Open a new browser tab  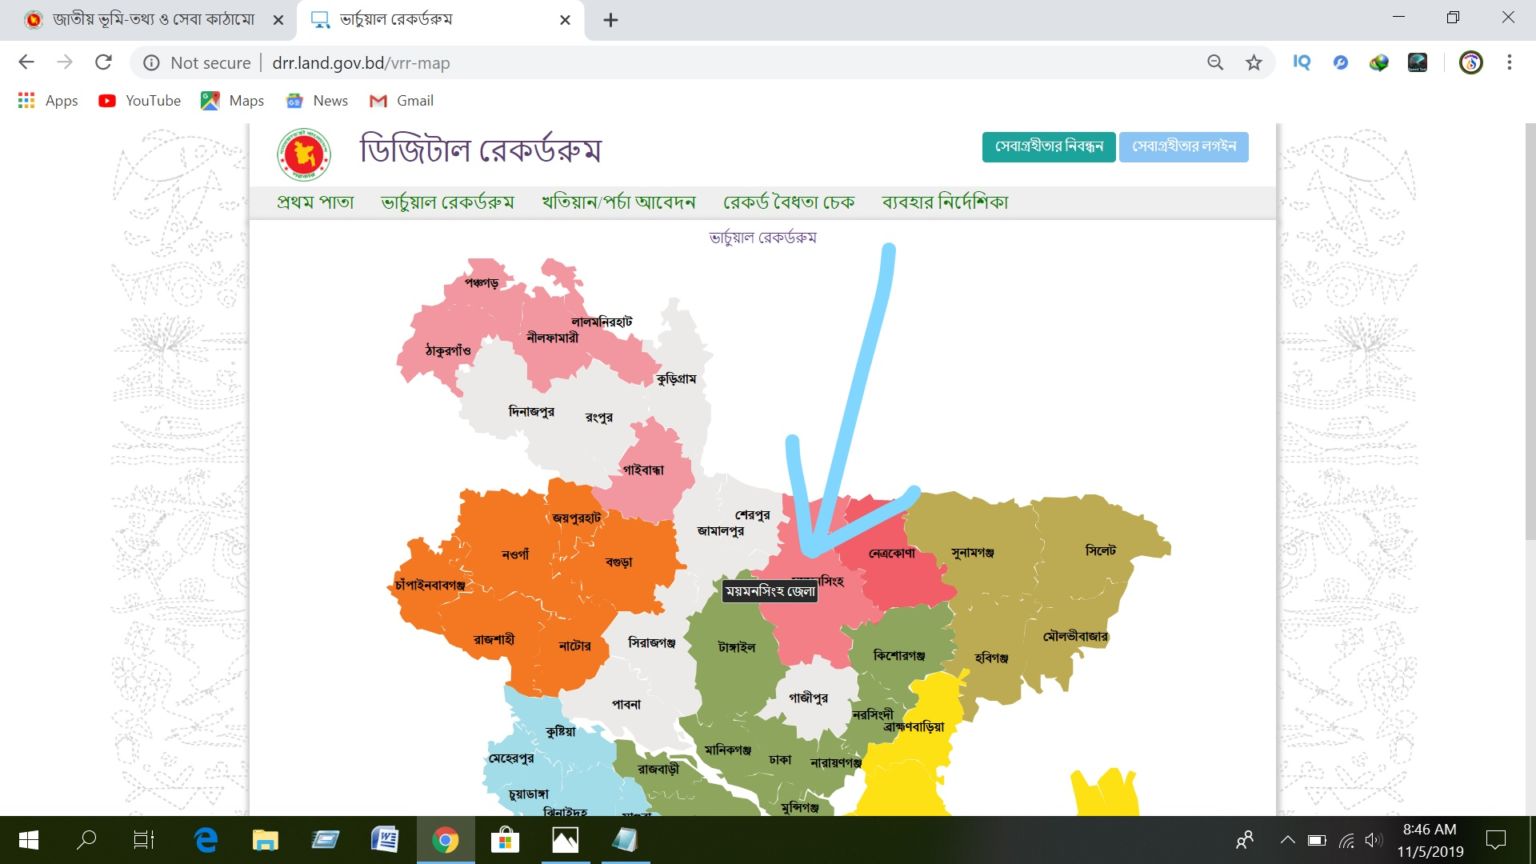coord(610,20)
